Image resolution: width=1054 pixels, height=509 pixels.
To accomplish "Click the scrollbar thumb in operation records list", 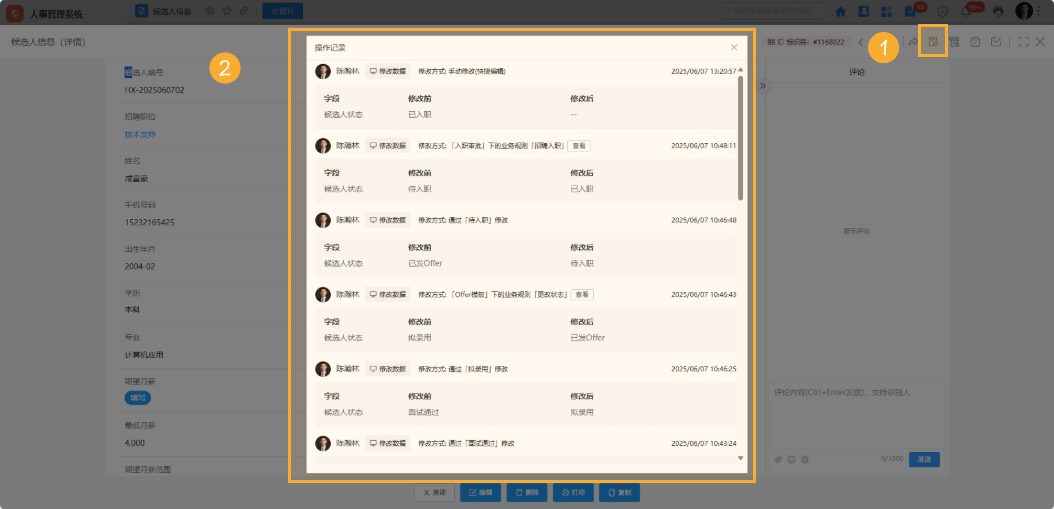I will (741, 137).
